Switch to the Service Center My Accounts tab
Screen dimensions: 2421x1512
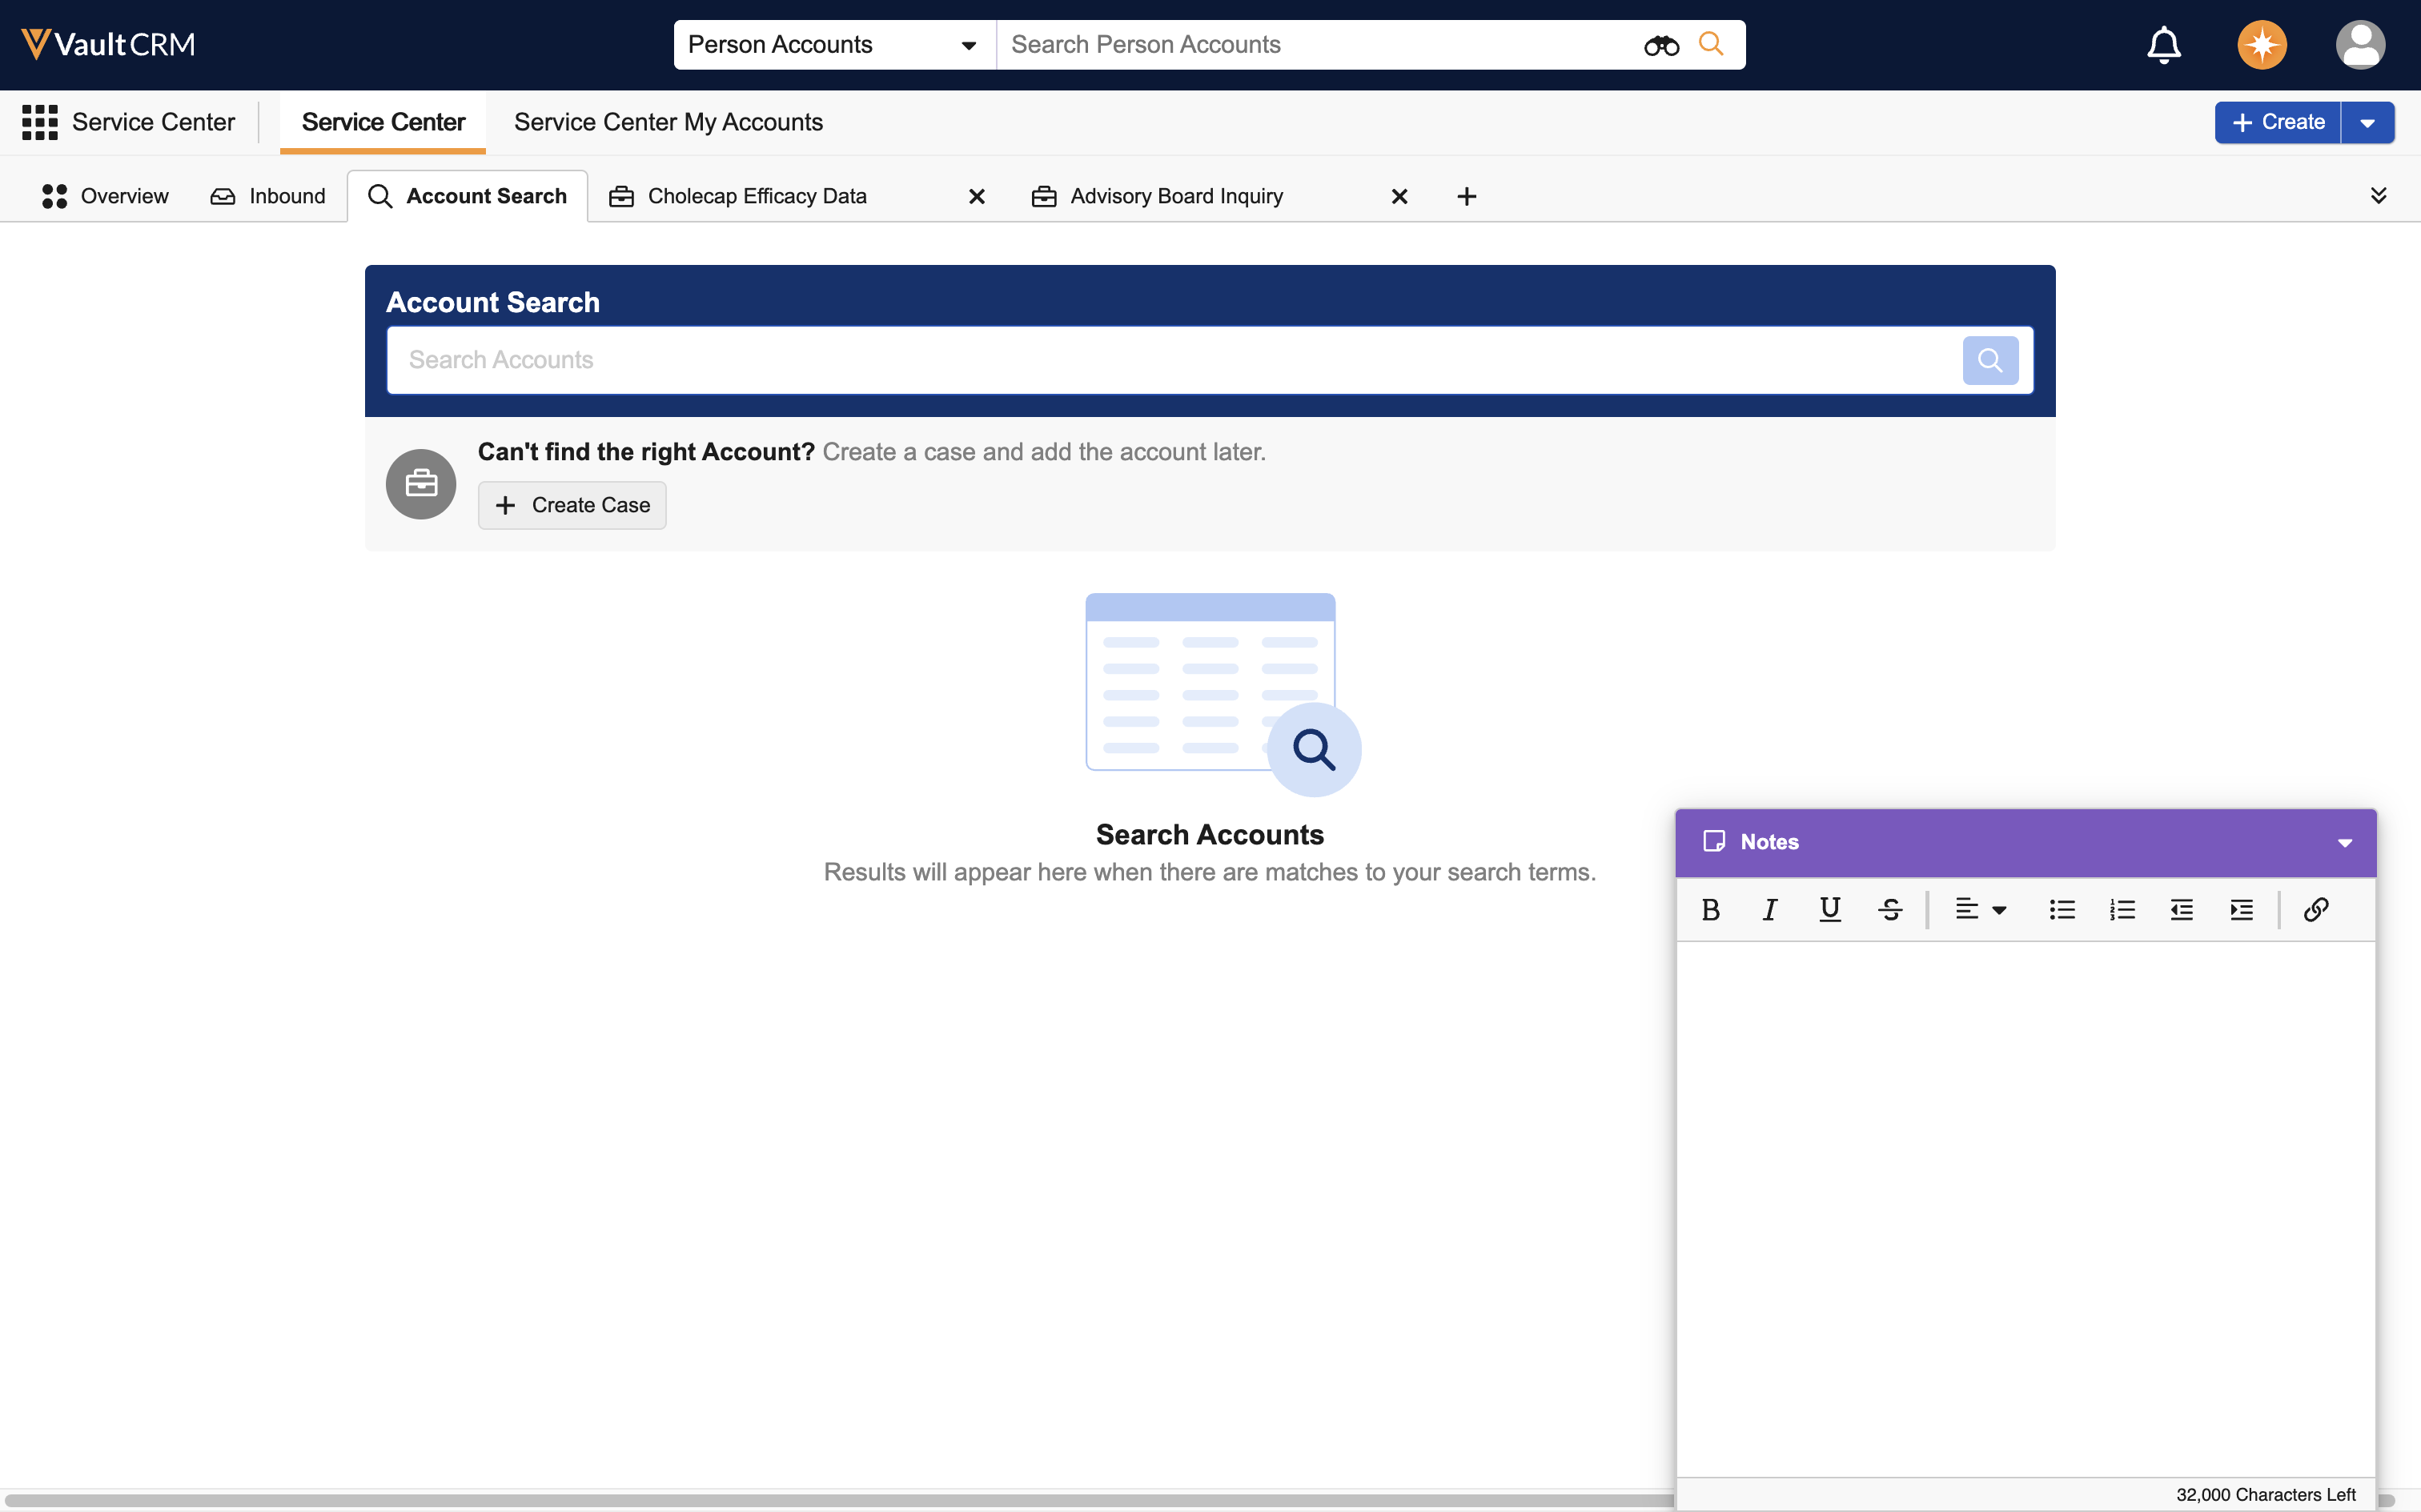pos(668,122)
